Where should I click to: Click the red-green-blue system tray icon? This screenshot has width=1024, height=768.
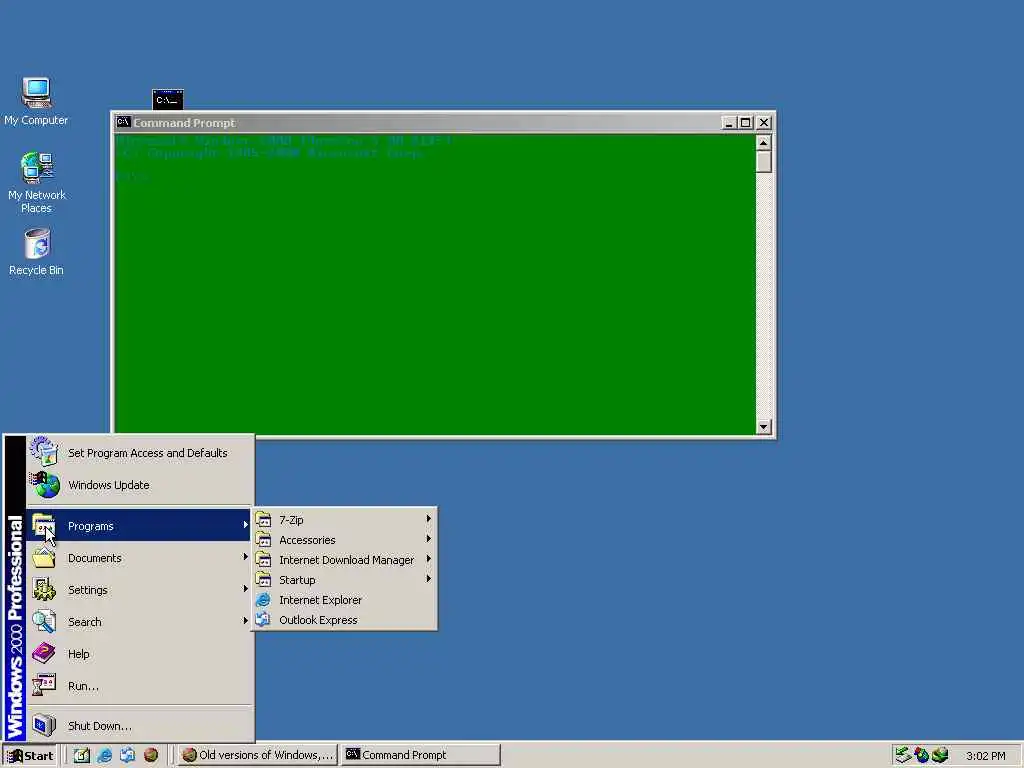tap(921, 756)
